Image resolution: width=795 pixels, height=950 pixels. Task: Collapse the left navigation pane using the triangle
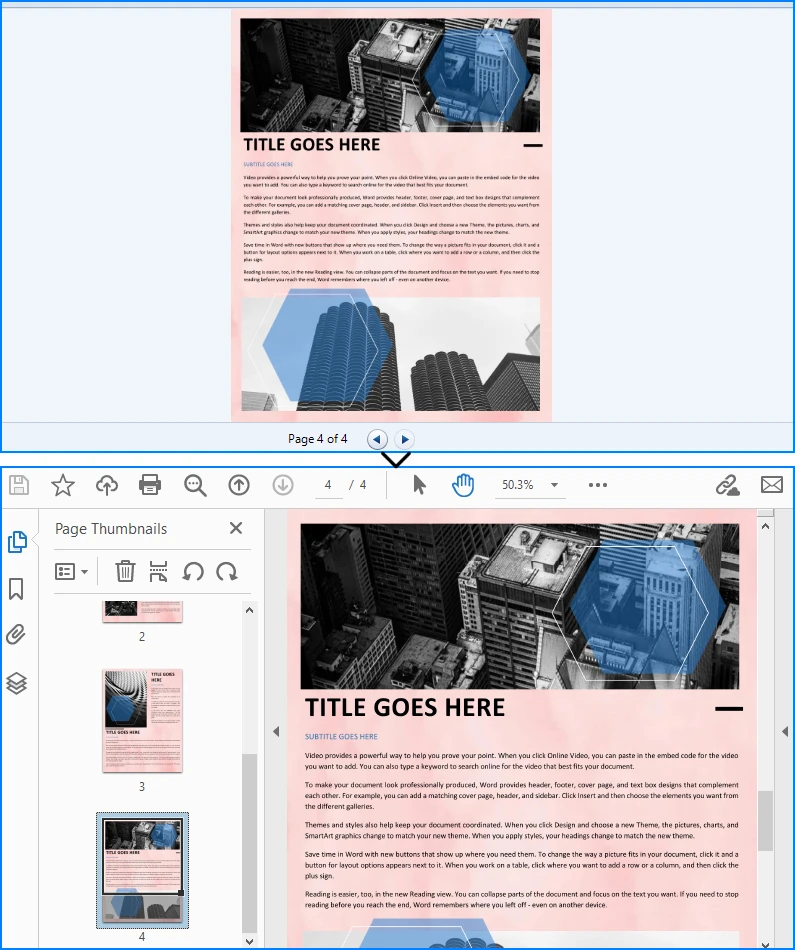tap(276, 731)
